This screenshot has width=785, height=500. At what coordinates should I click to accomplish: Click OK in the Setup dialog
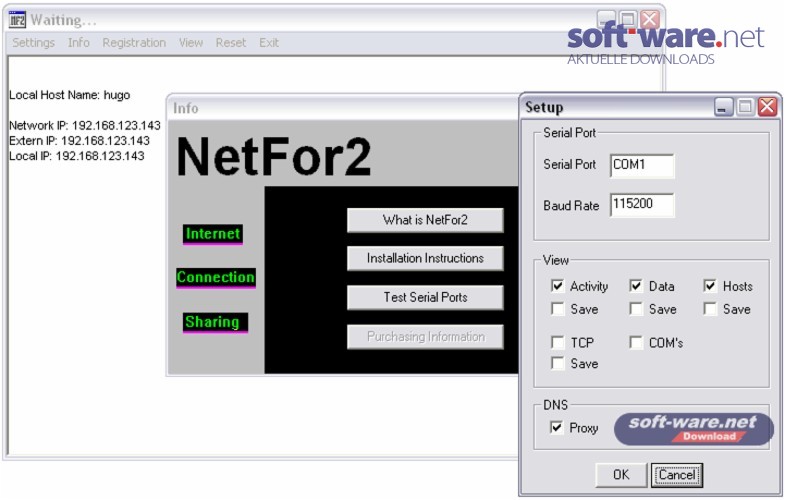point(621,474)
